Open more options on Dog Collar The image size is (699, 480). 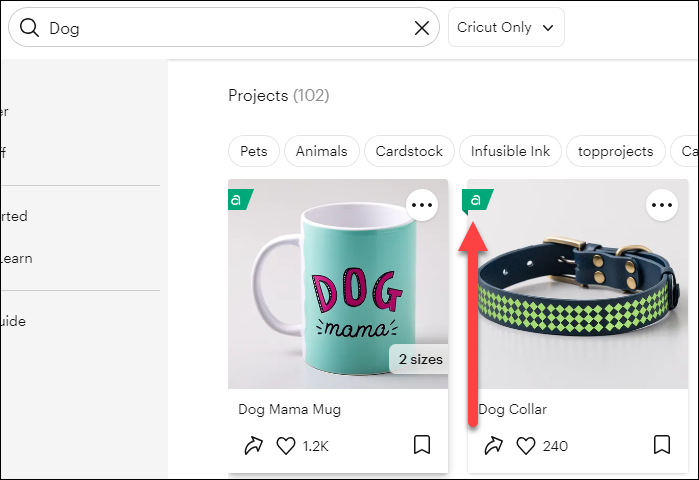[661, 205]
